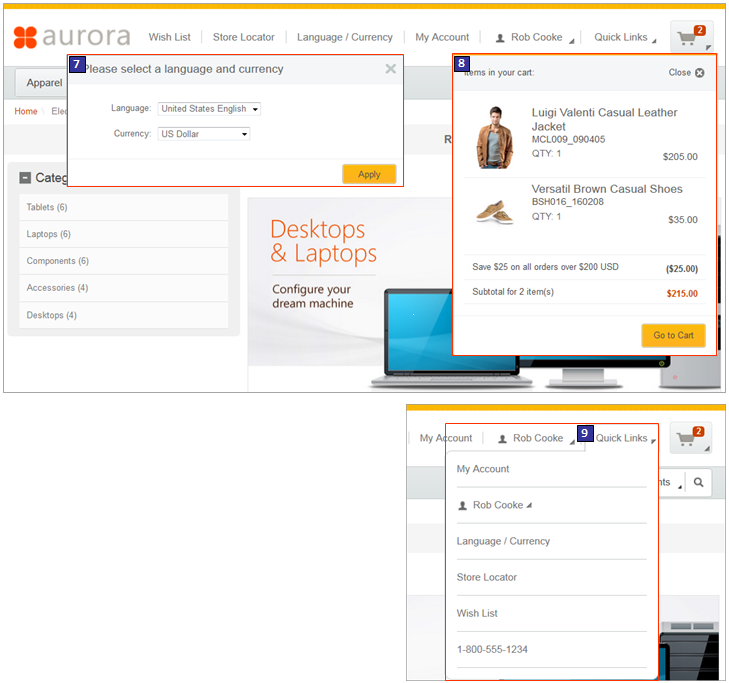Choose Store Locator in Quick Links list
The height and width of the screenshot is (683, 729).
click(x=486, y=577)
